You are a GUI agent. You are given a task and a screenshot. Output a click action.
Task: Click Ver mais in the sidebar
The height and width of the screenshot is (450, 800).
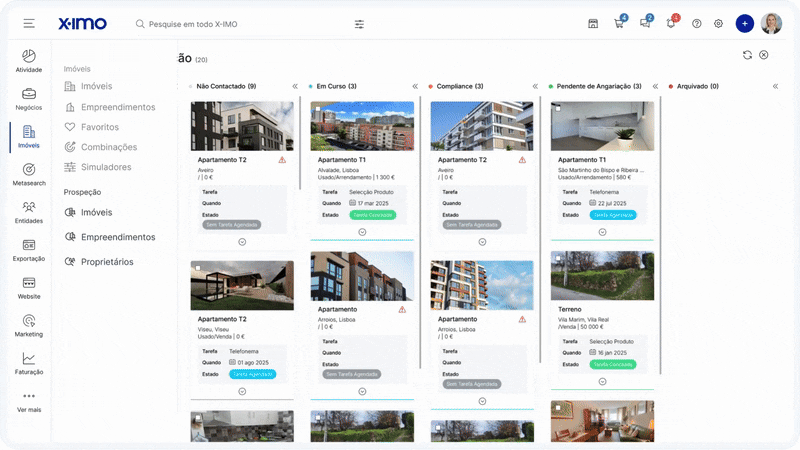(x=29, y=401)
